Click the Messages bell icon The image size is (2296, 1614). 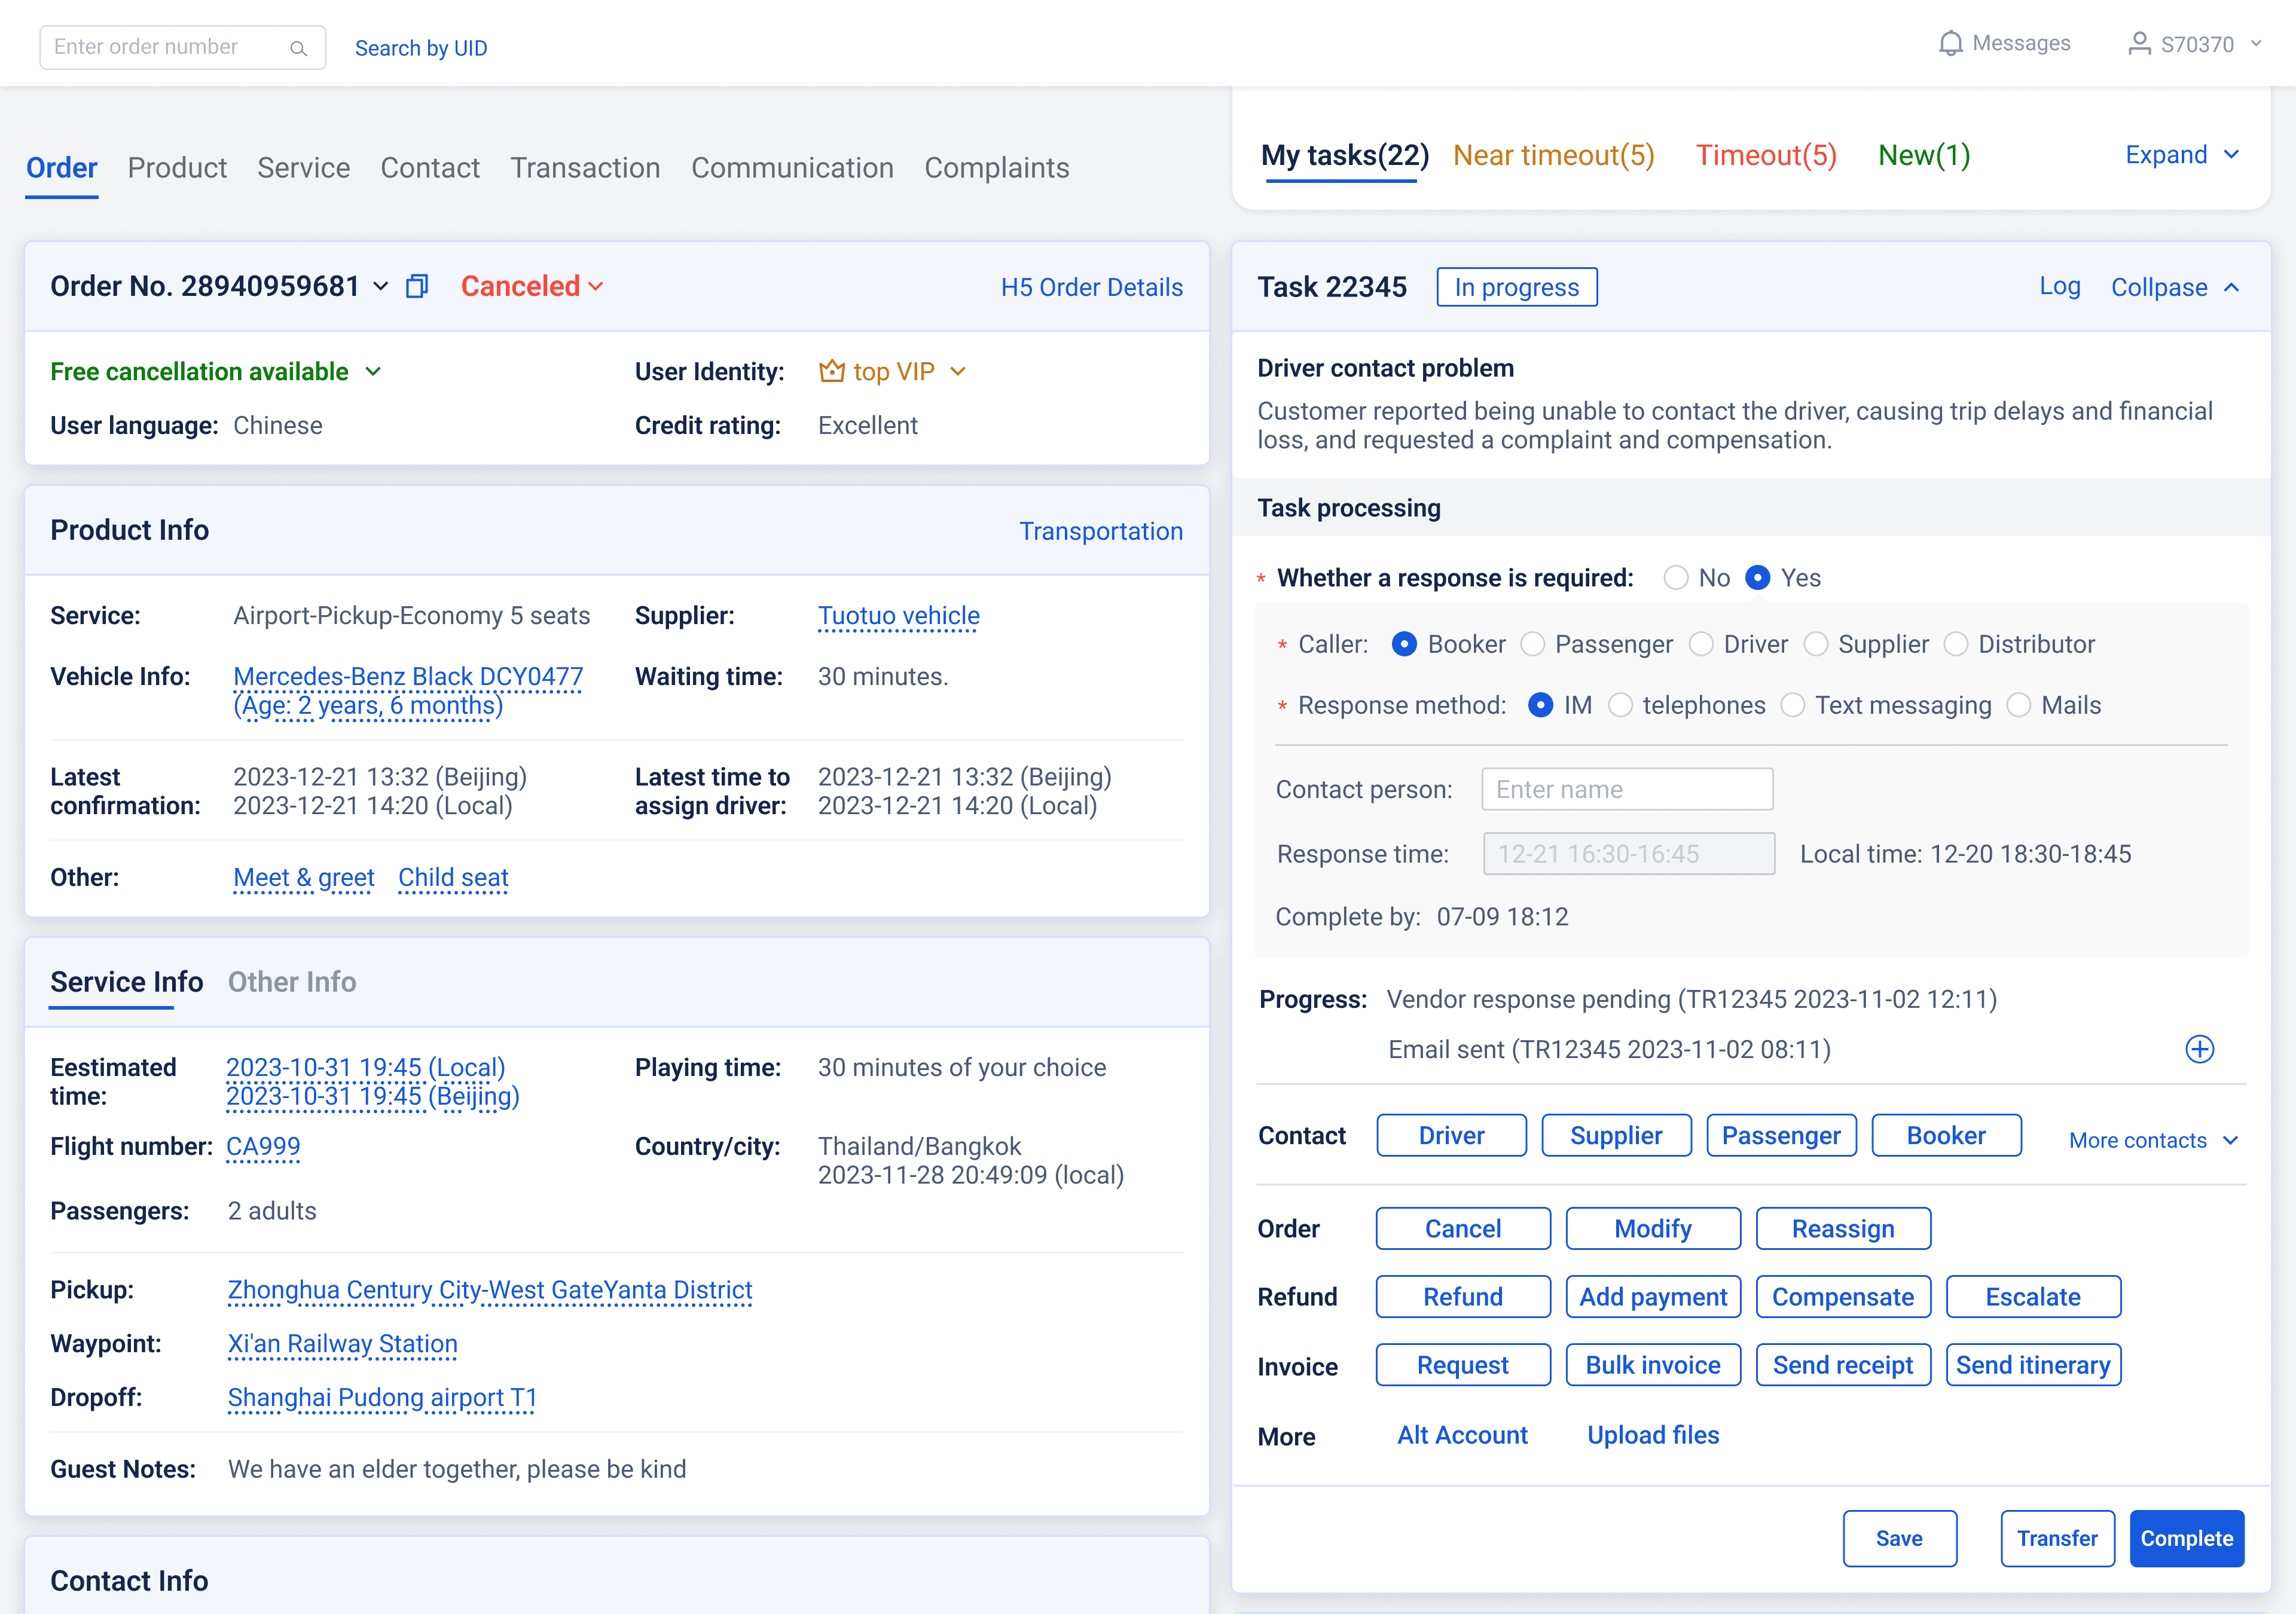[1950, 44]
